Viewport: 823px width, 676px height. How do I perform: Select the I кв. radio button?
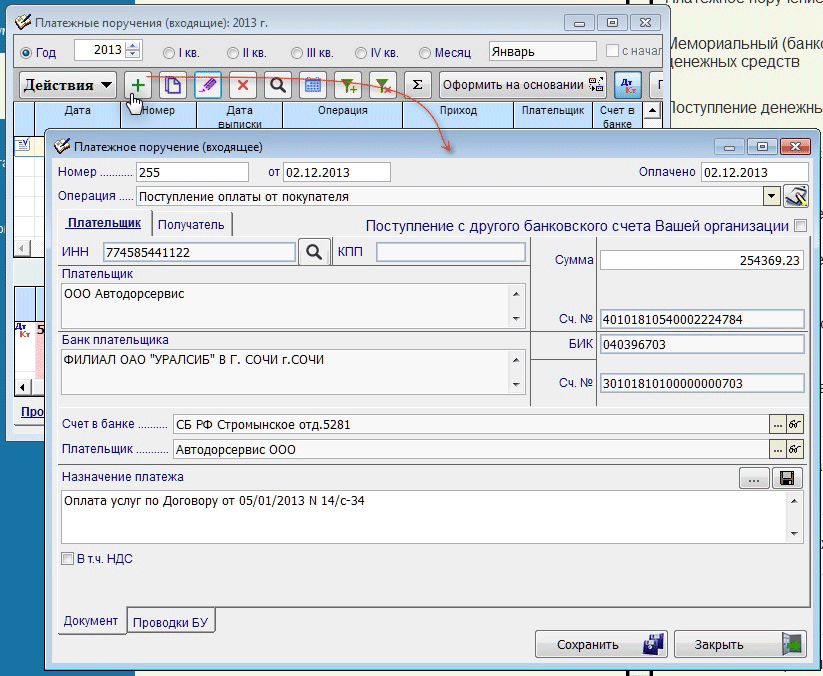click(x=168, y=53)
